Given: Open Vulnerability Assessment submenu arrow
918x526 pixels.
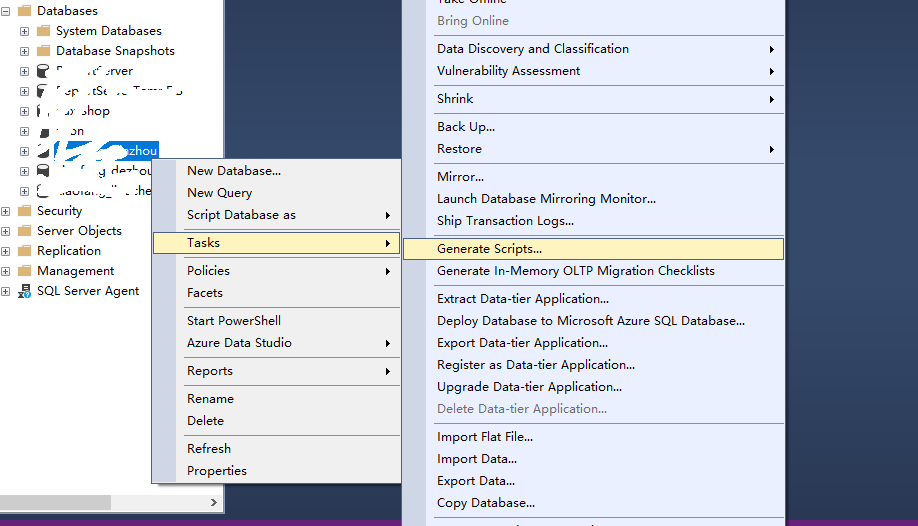Looking at the screenshot, I should [772, 71].
